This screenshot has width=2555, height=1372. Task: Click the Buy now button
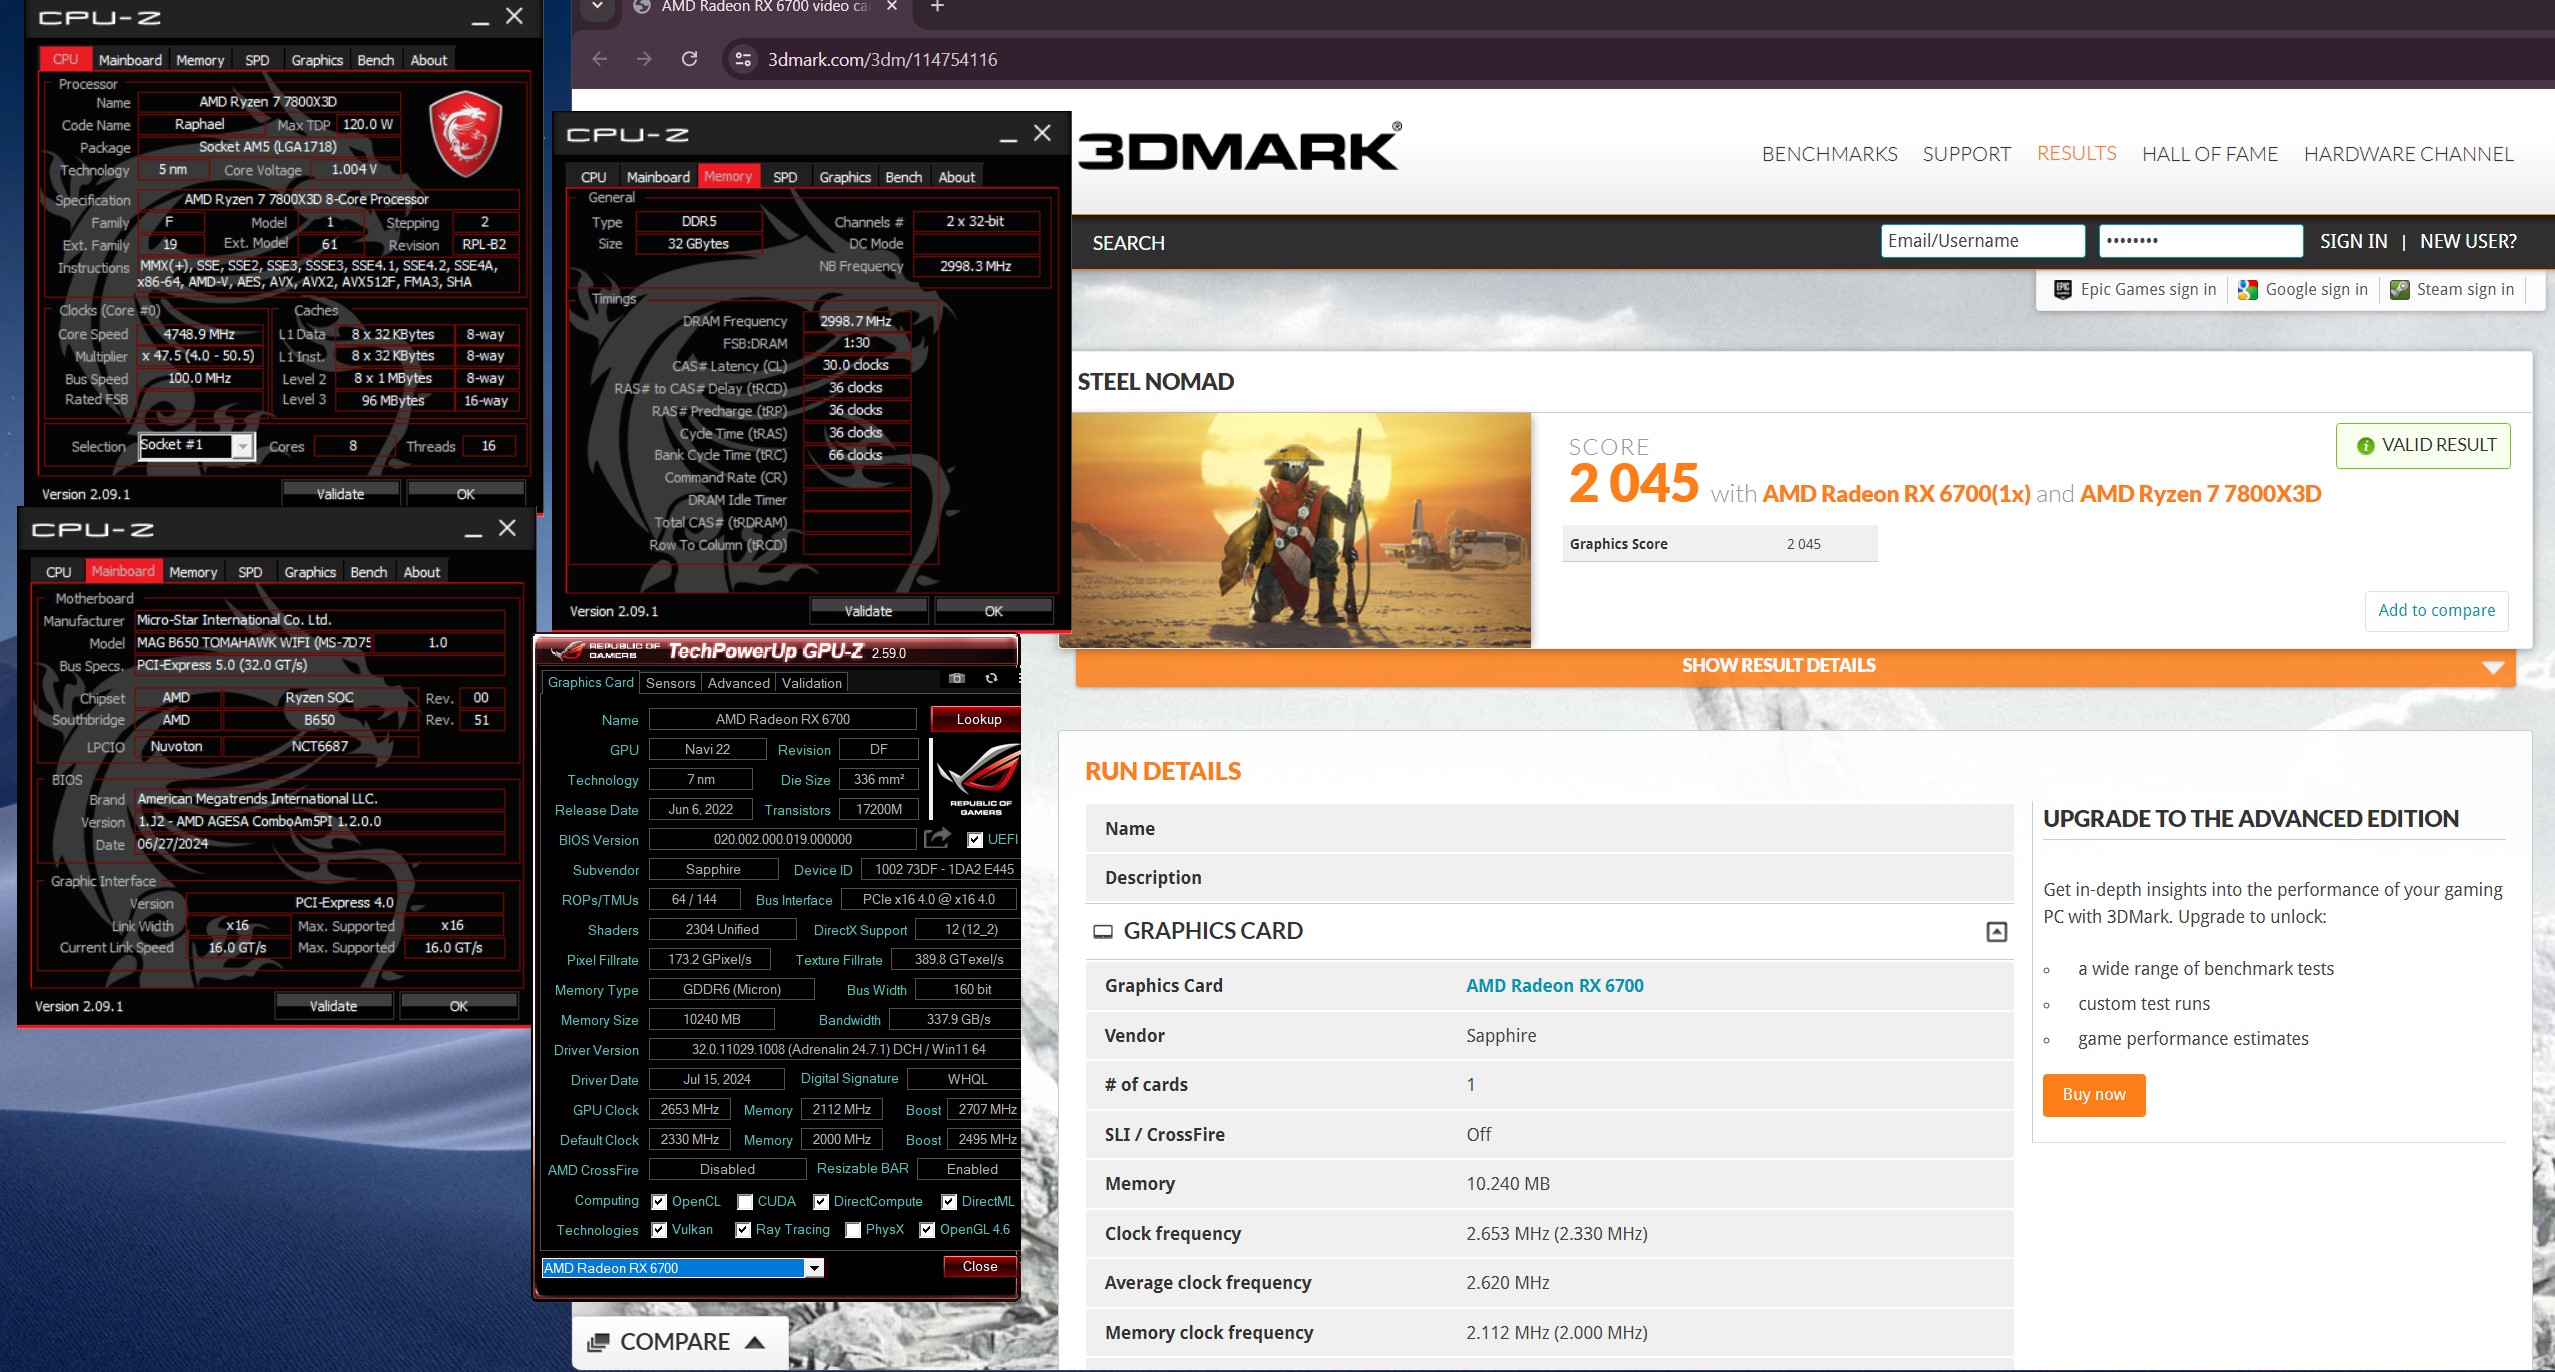click(x=2093, y=1095)
